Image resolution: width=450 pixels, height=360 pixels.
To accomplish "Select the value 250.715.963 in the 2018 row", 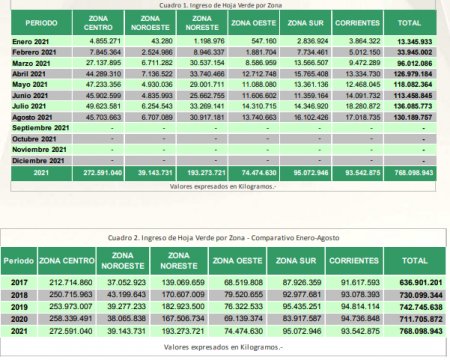I will 71,294.
